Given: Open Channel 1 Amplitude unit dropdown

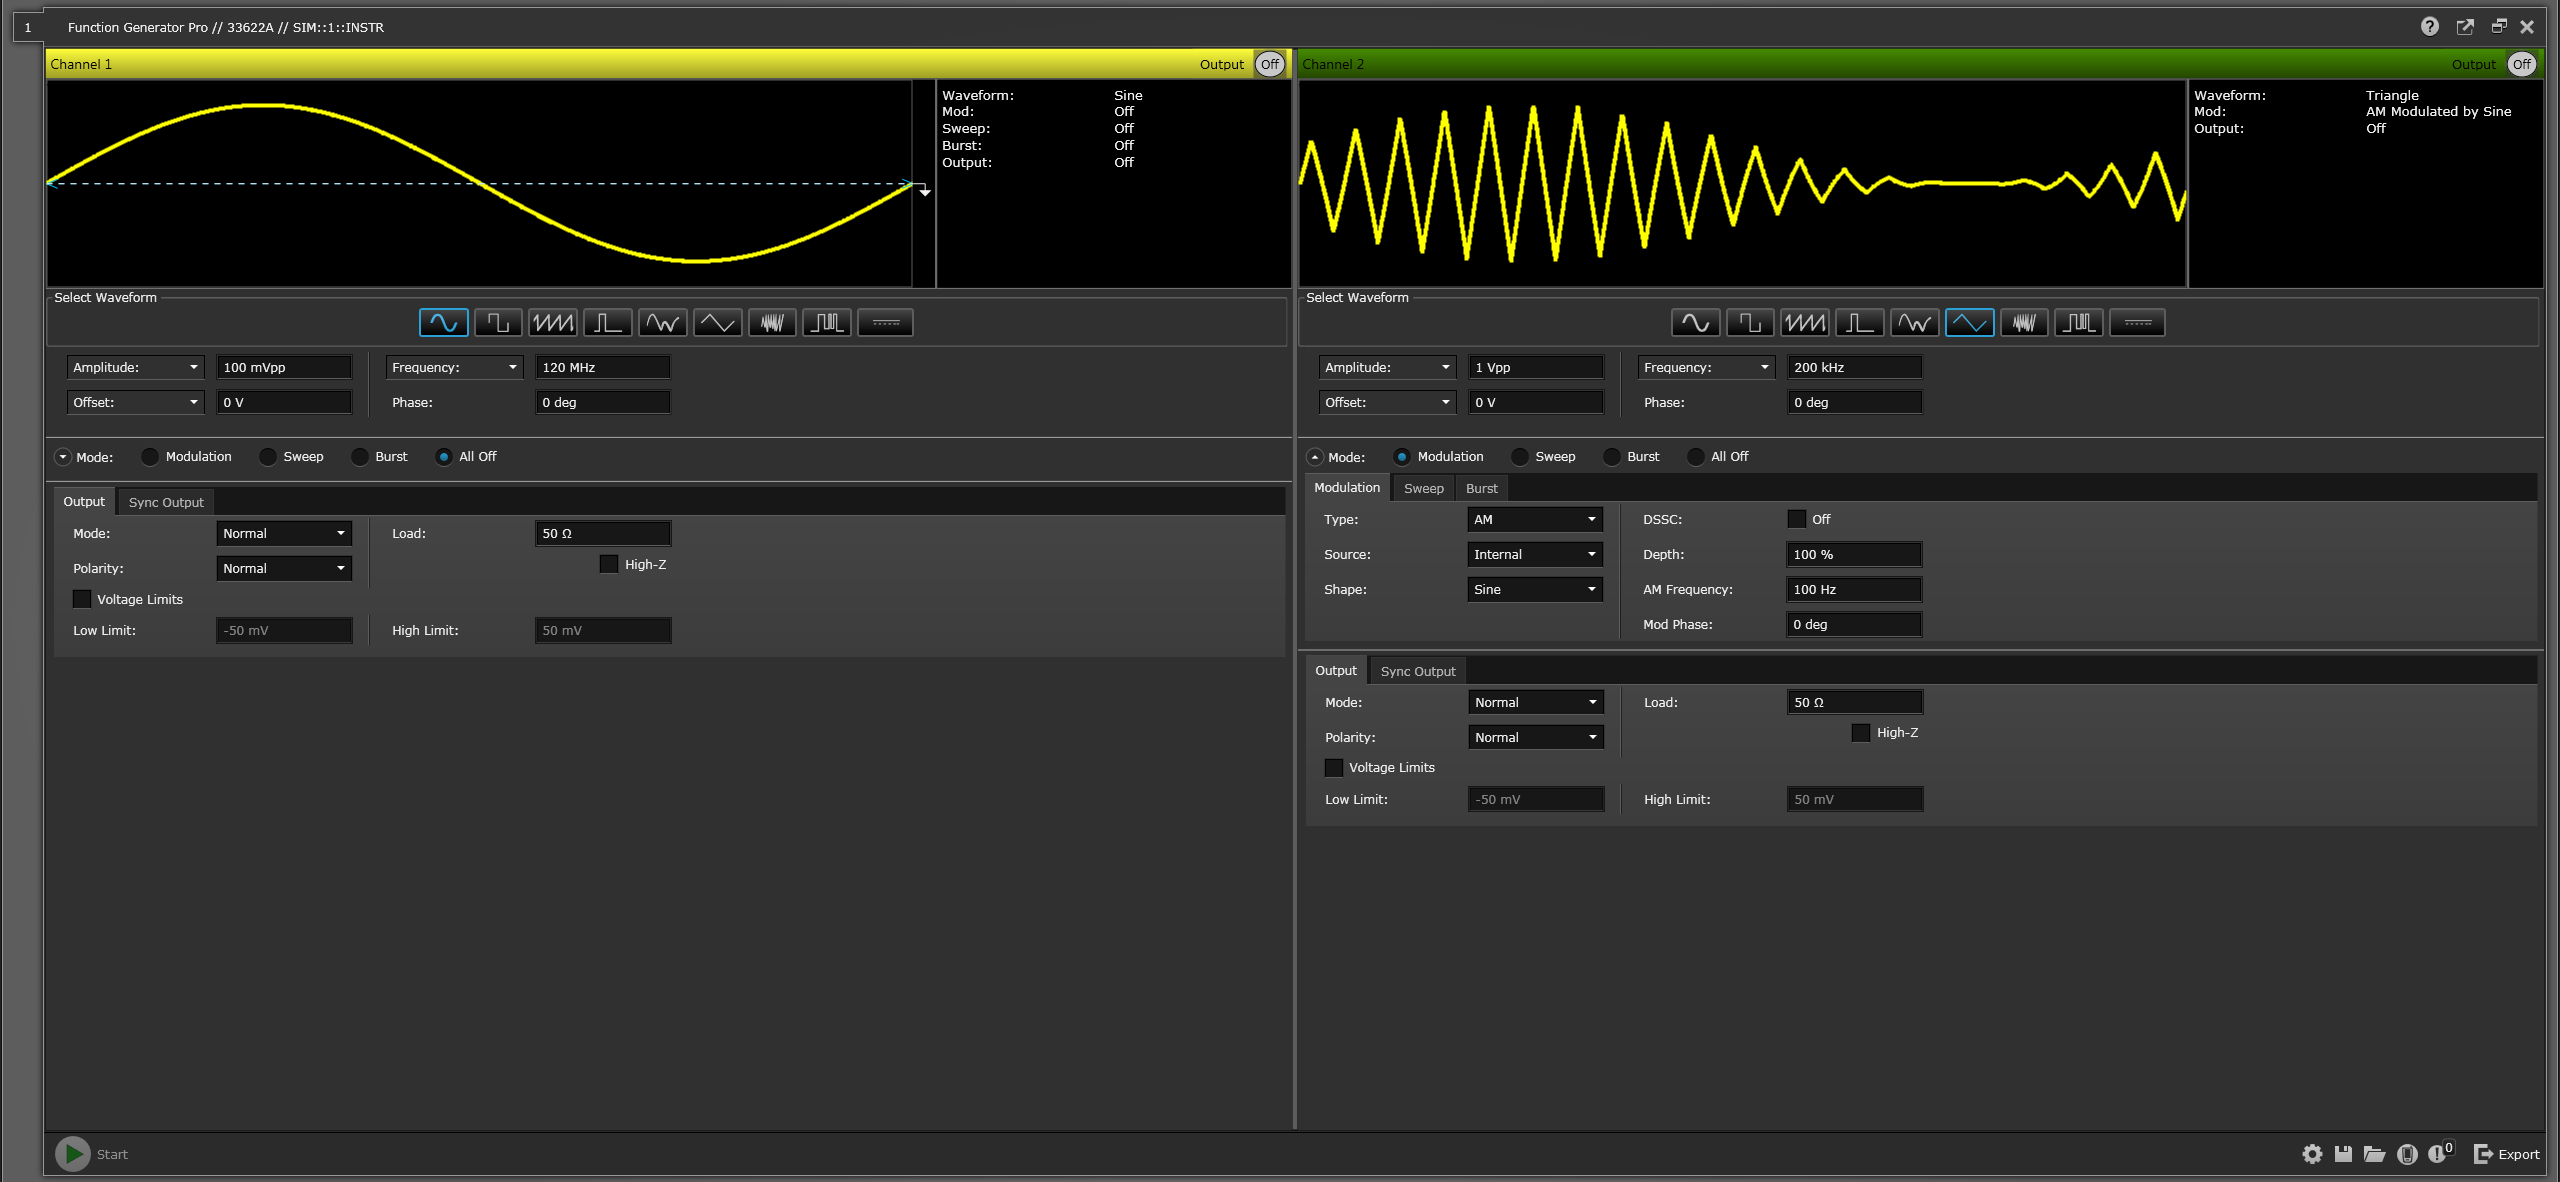Looking at the screenshot, I should click(136, 367).
